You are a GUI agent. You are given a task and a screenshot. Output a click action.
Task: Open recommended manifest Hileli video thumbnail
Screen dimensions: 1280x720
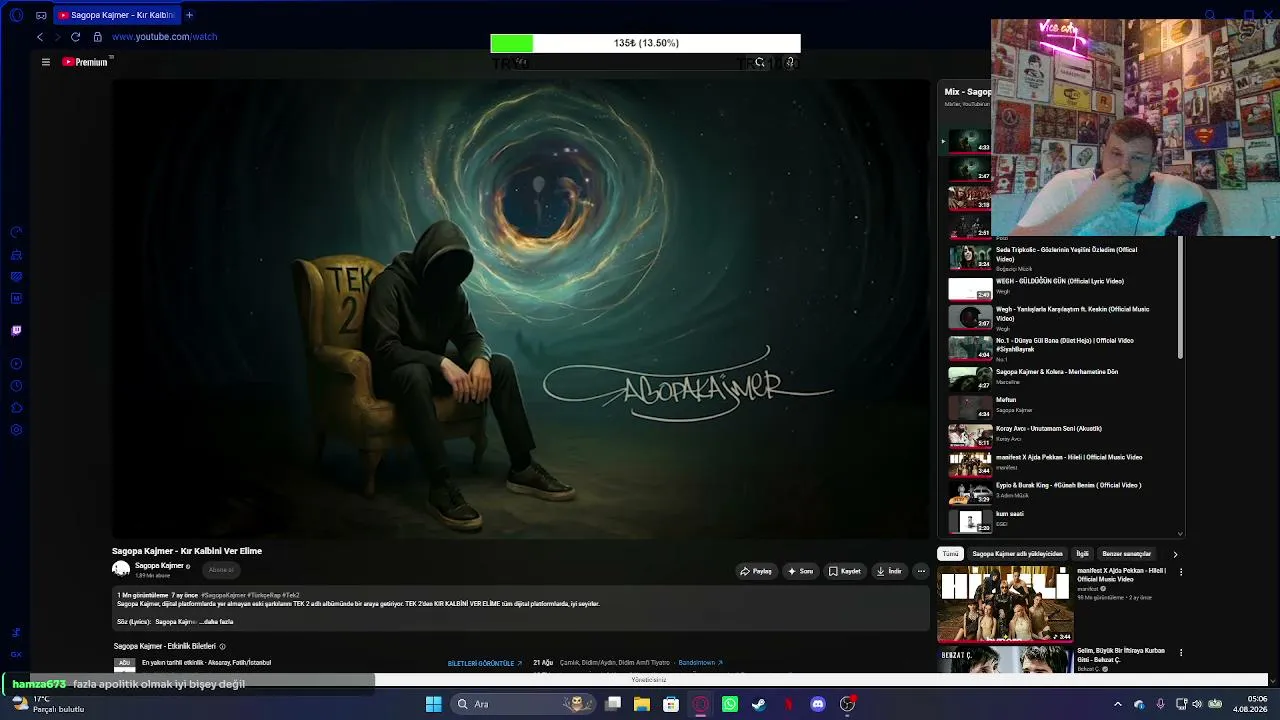1004,604
